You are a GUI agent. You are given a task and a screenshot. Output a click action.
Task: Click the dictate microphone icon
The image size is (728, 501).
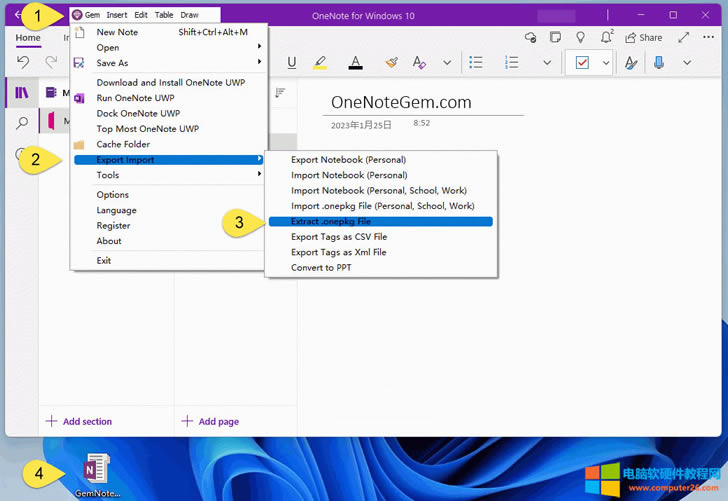tap(659, 62)
